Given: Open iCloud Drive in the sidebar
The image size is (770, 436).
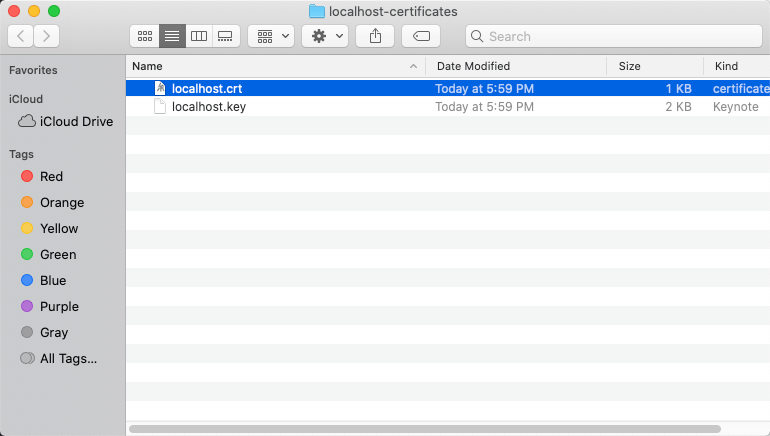Looking at the screenshot, I should point(65,121).
